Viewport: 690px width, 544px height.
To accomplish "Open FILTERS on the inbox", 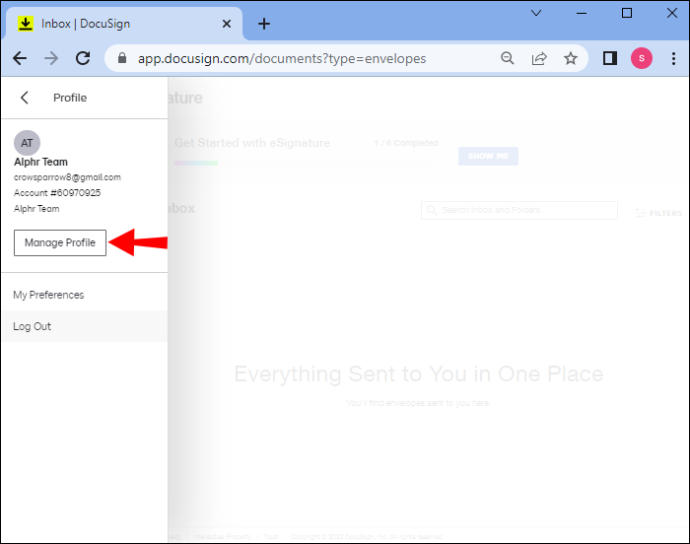I will point(658,213).
